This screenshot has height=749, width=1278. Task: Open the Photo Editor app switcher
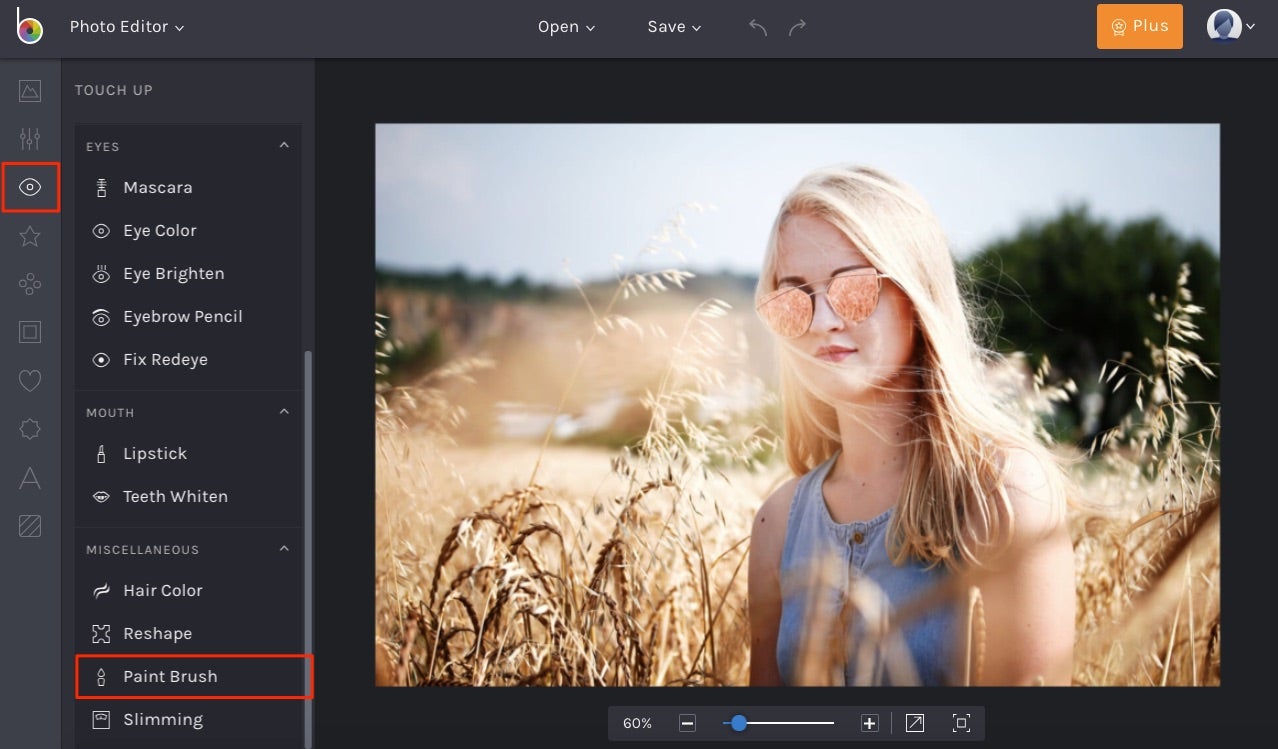(127, 27)
